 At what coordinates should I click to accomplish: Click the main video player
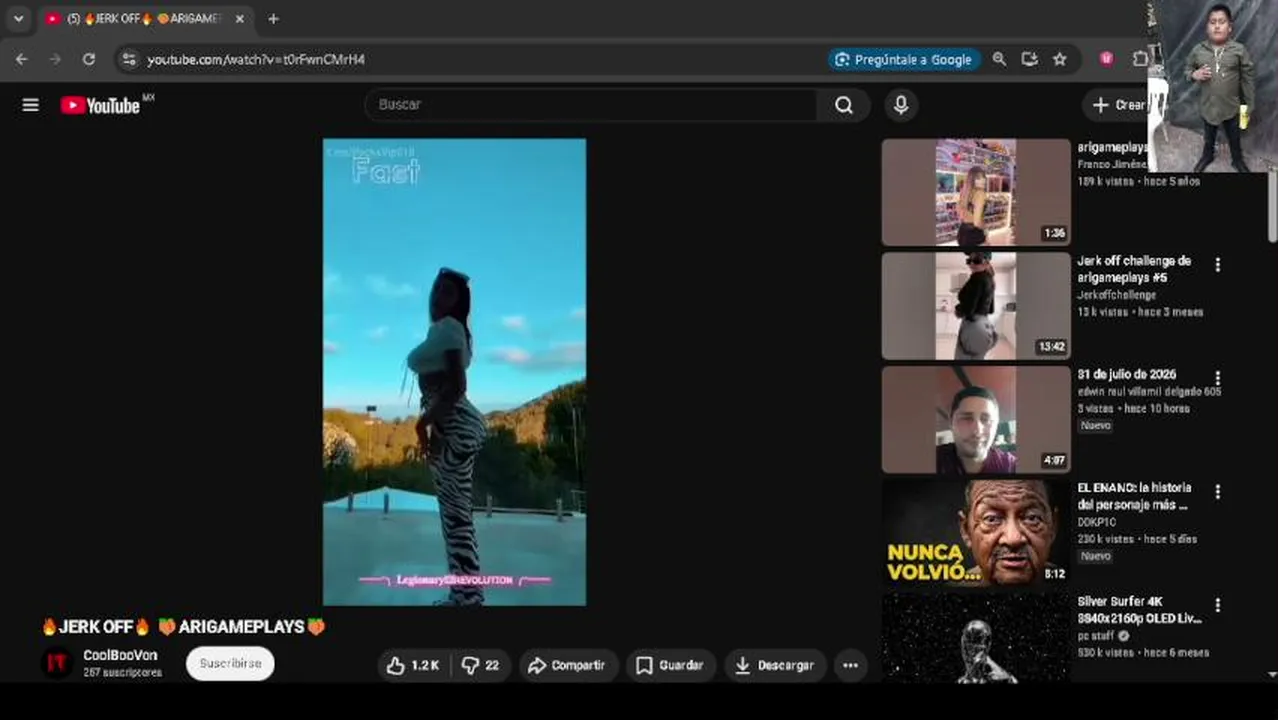[454, 372]
